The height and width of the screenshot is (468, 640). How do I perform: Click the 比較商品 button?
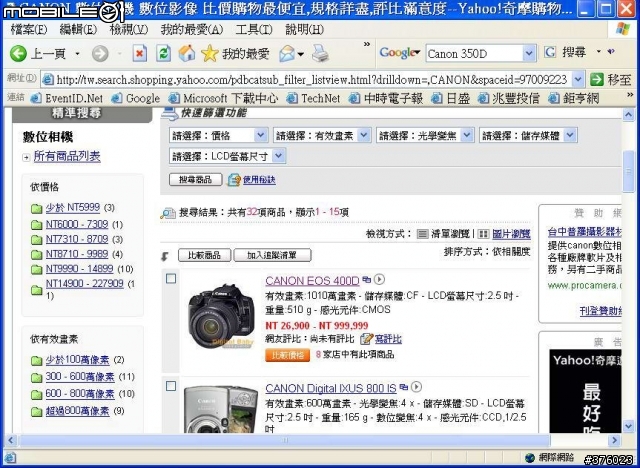click(204, 255)
